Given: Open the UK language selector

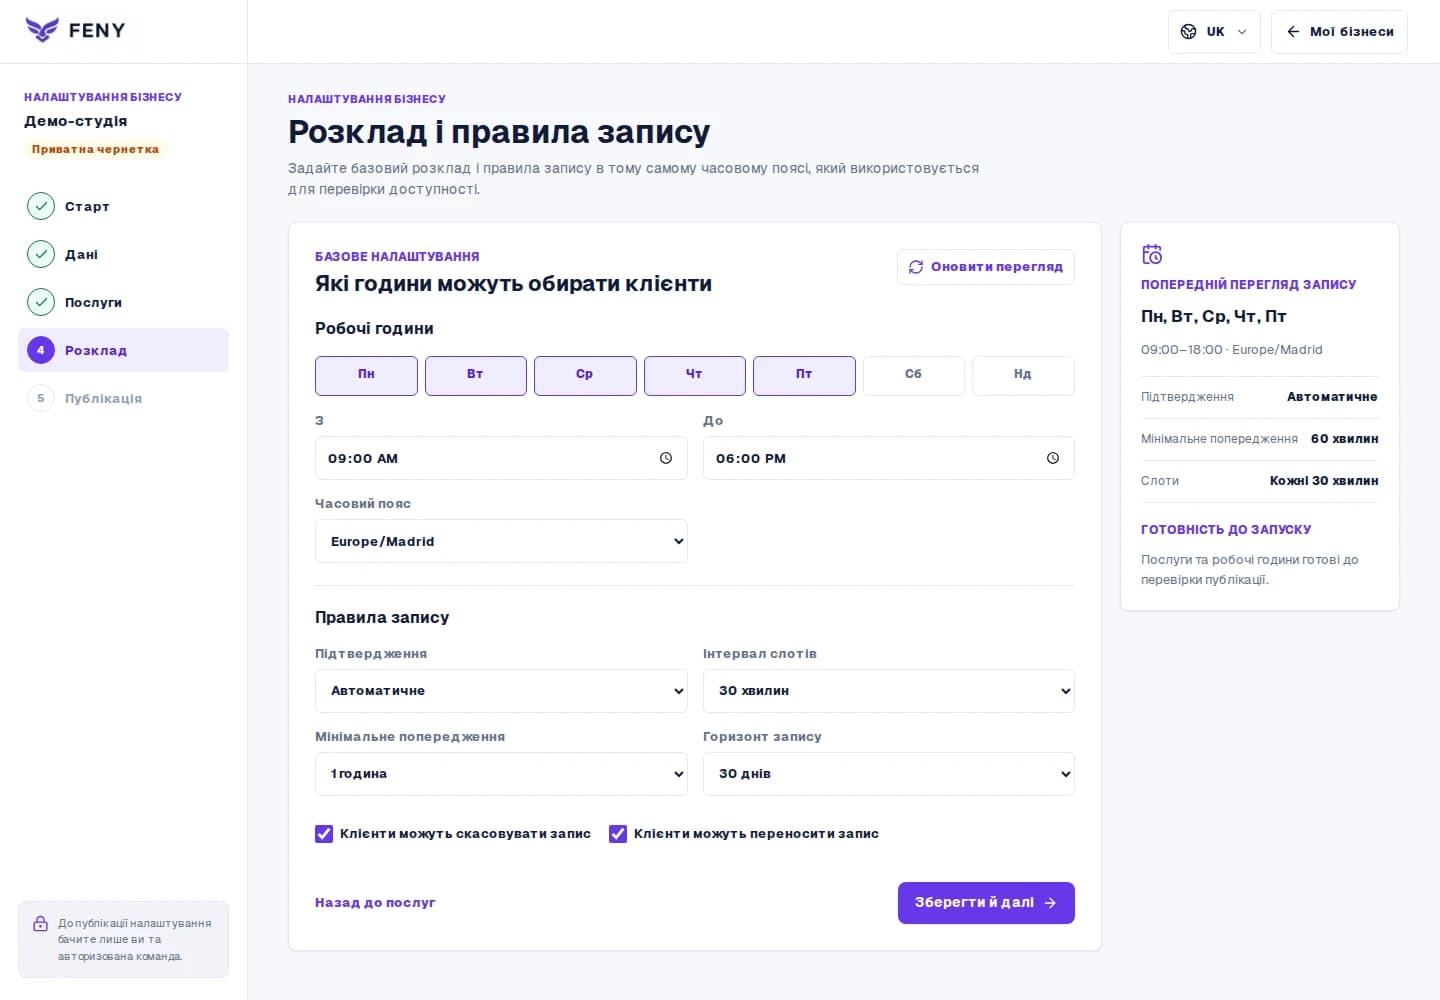Looking at the screenshot, I should pos(1214,32).
